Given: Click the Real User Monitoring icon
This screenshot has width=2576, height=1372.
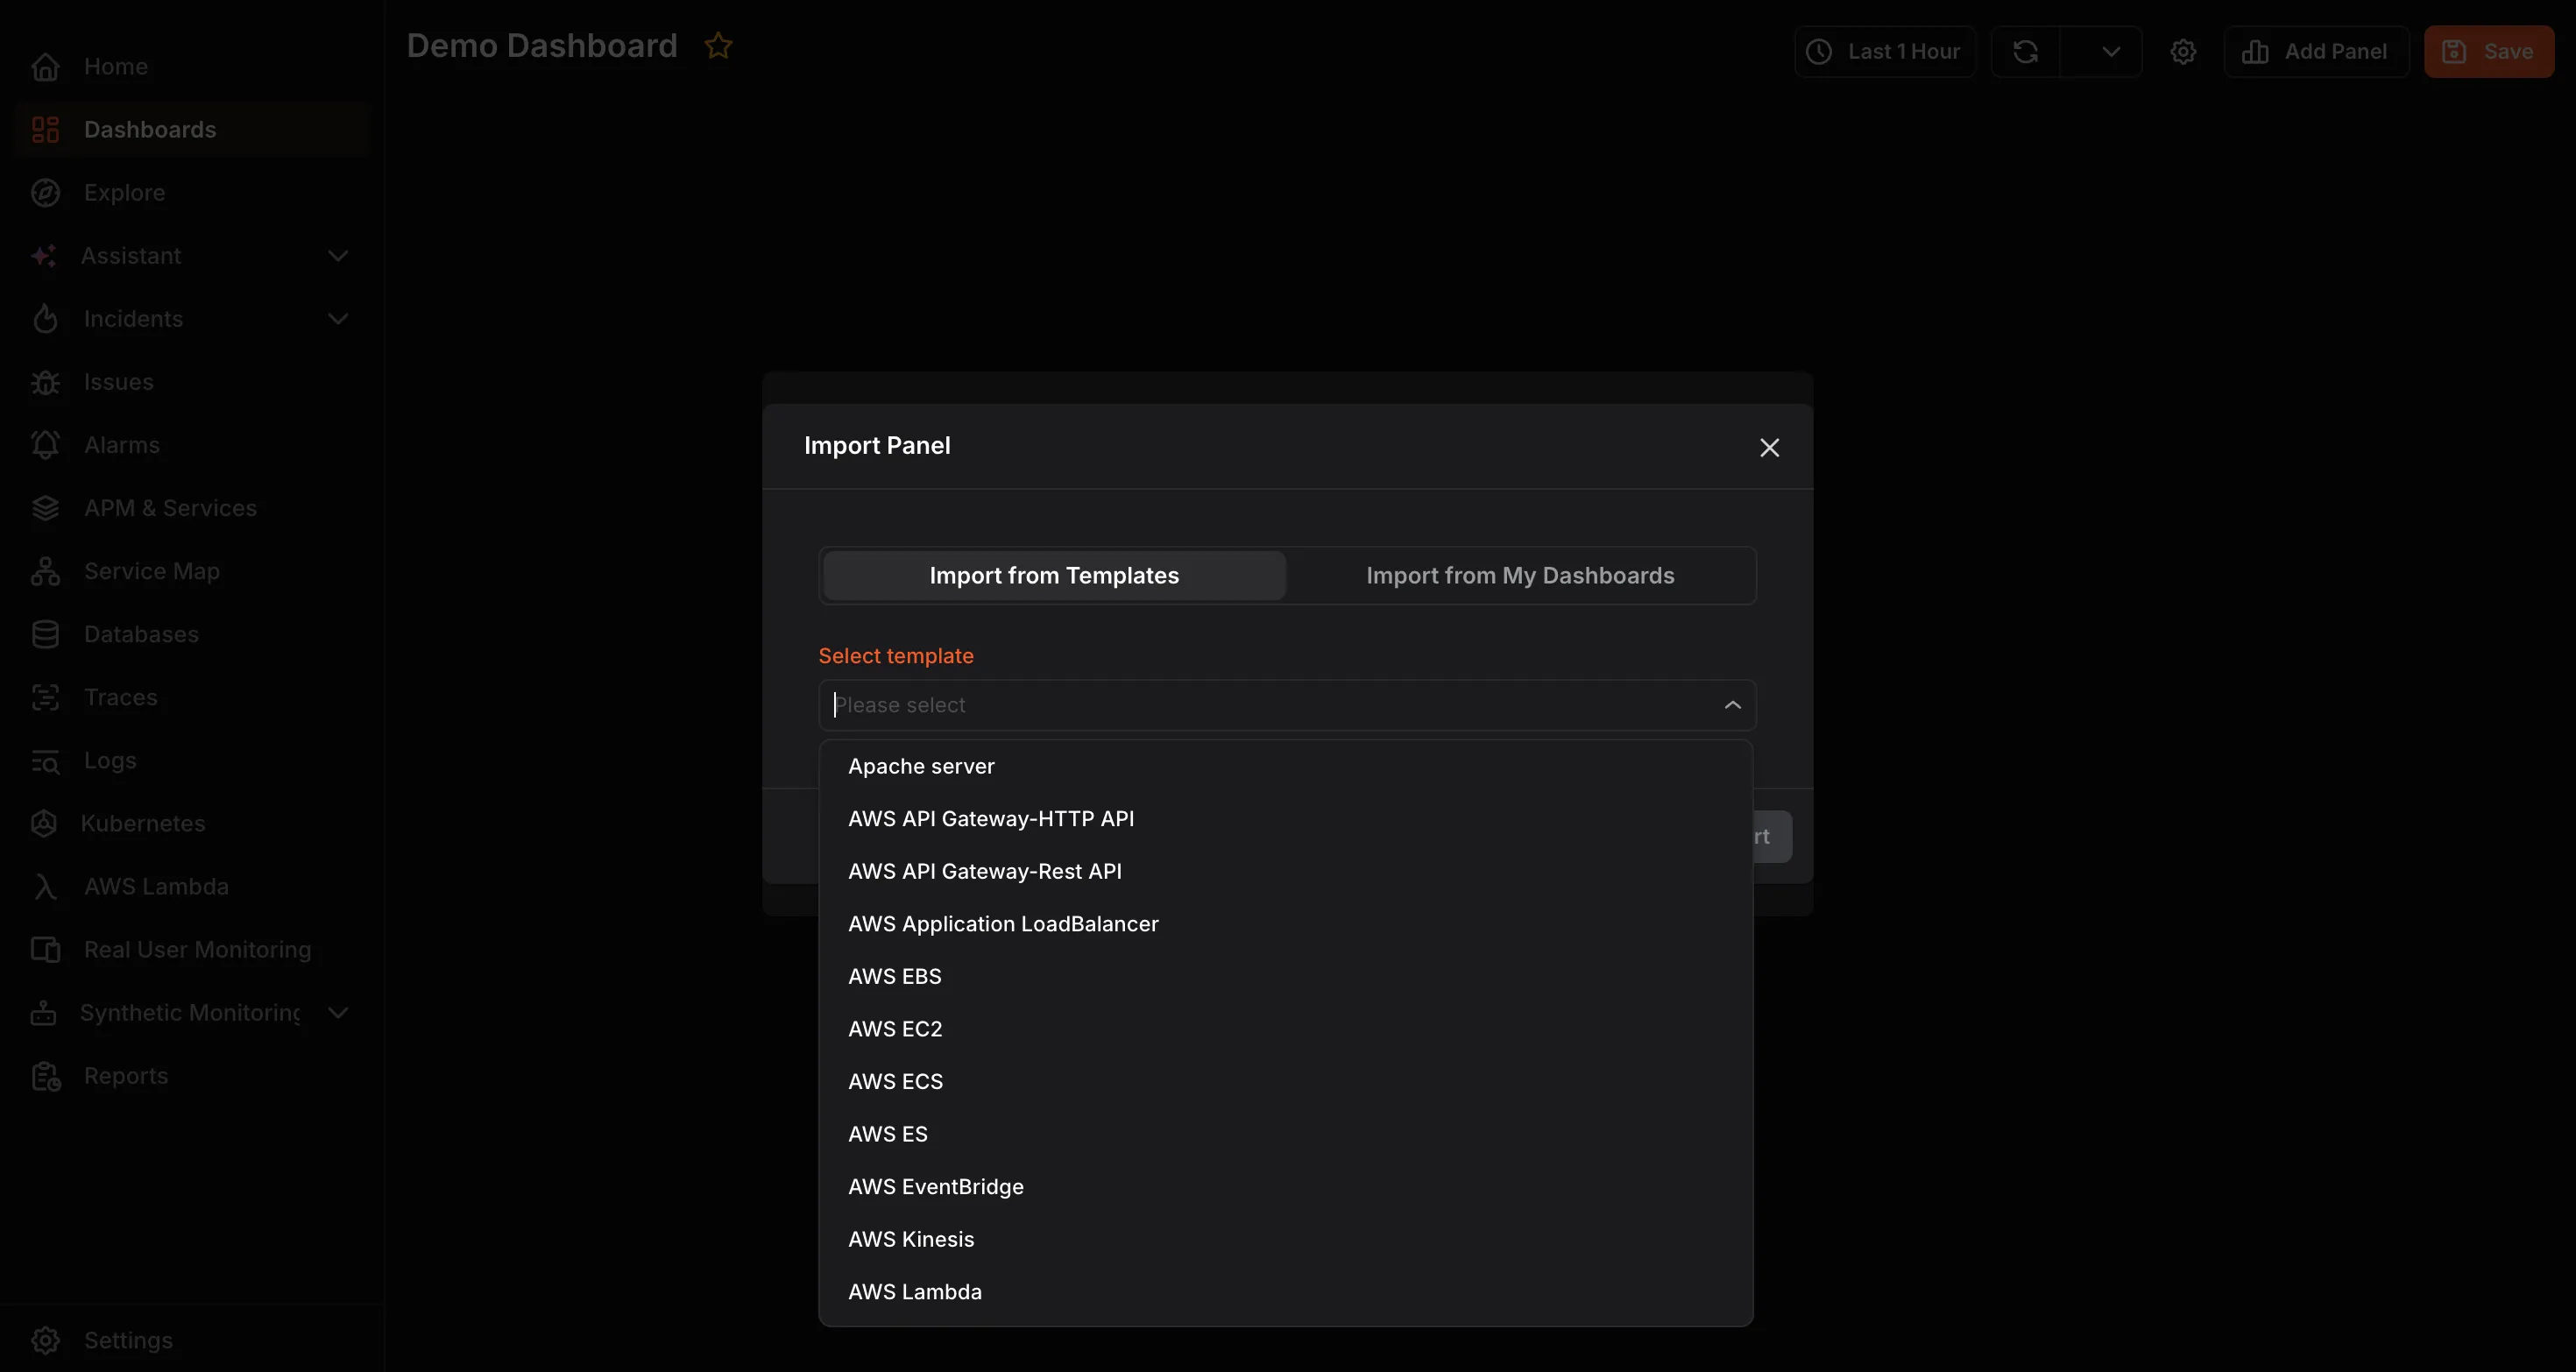Looking at the screenshot, I should (x=45, y=949).
